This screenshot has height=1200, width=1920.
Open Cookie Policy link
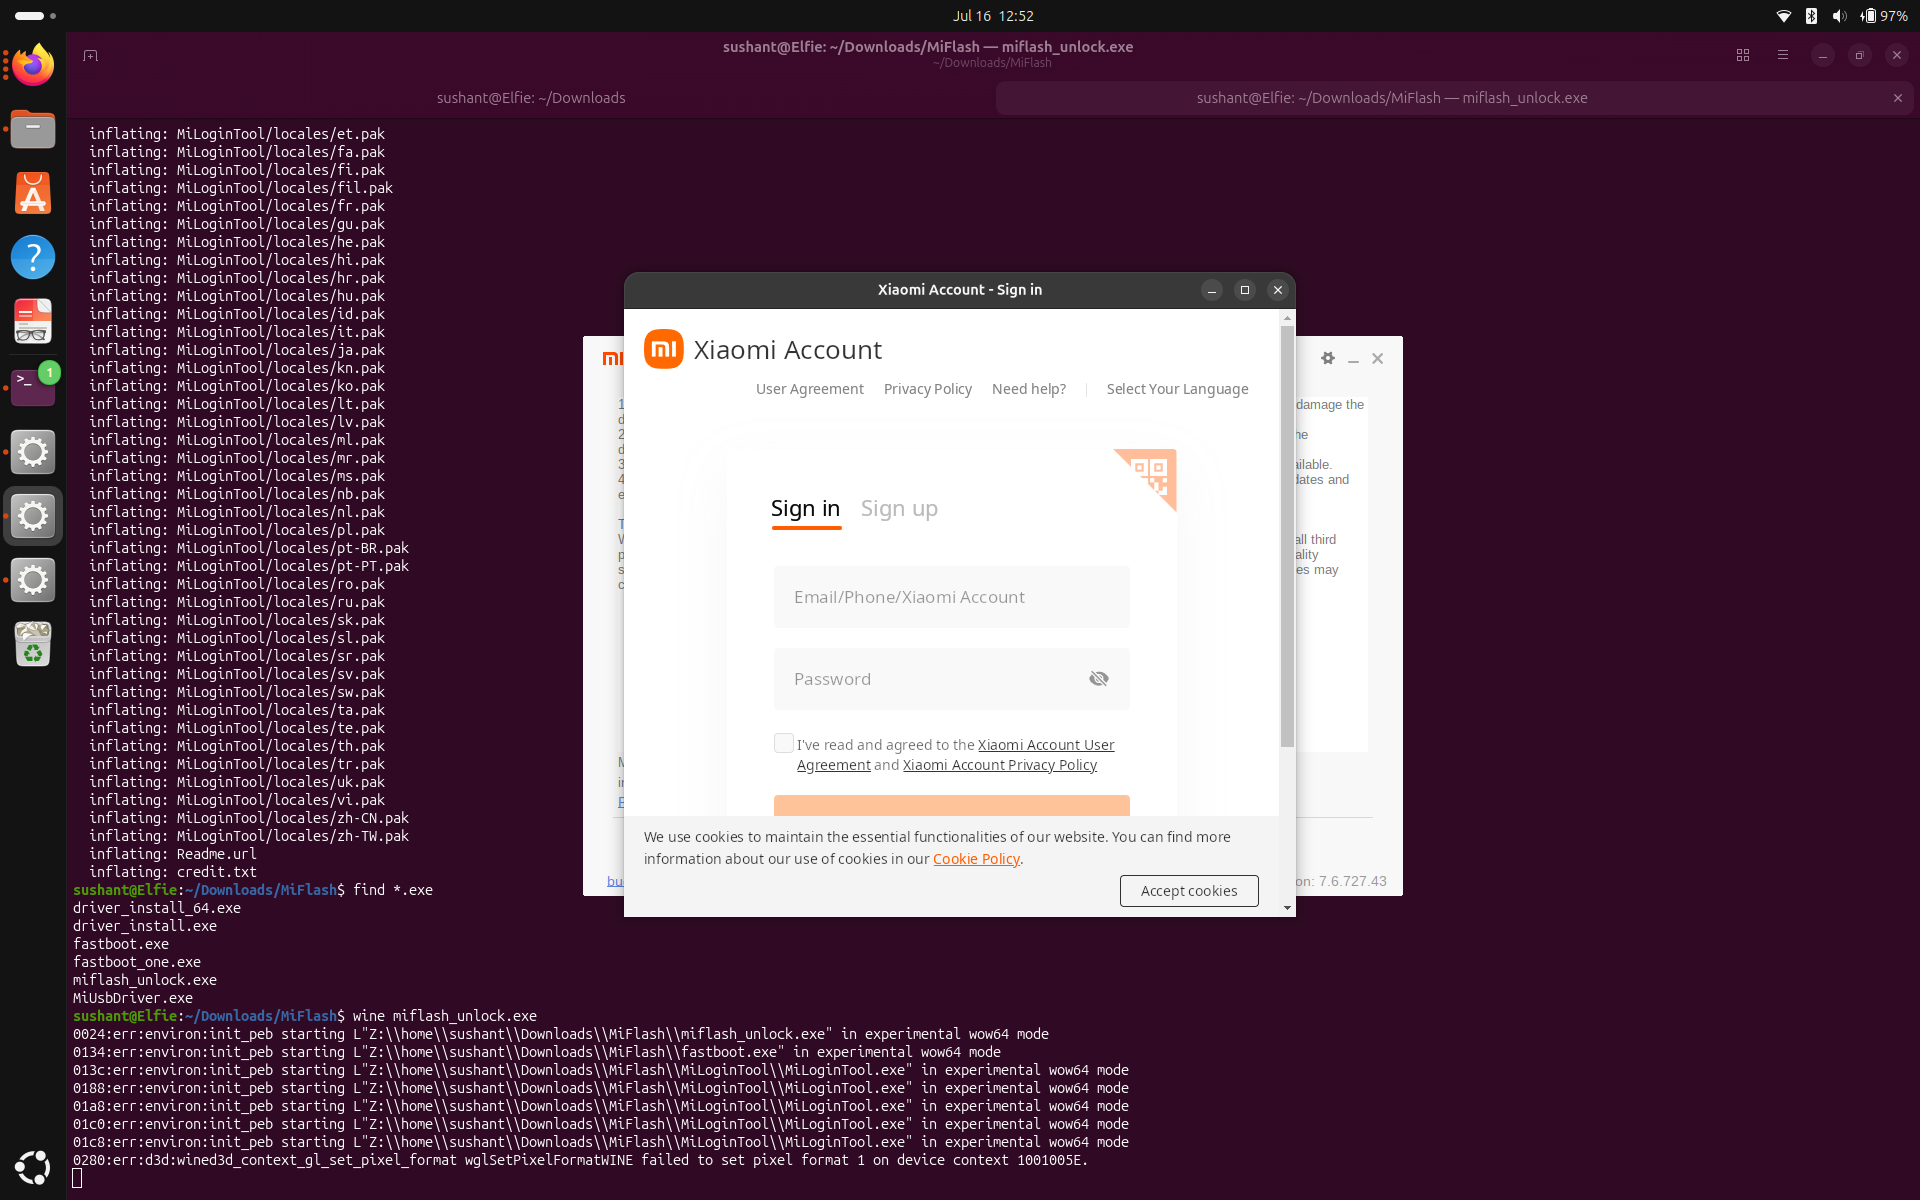(x=976, y=859)
